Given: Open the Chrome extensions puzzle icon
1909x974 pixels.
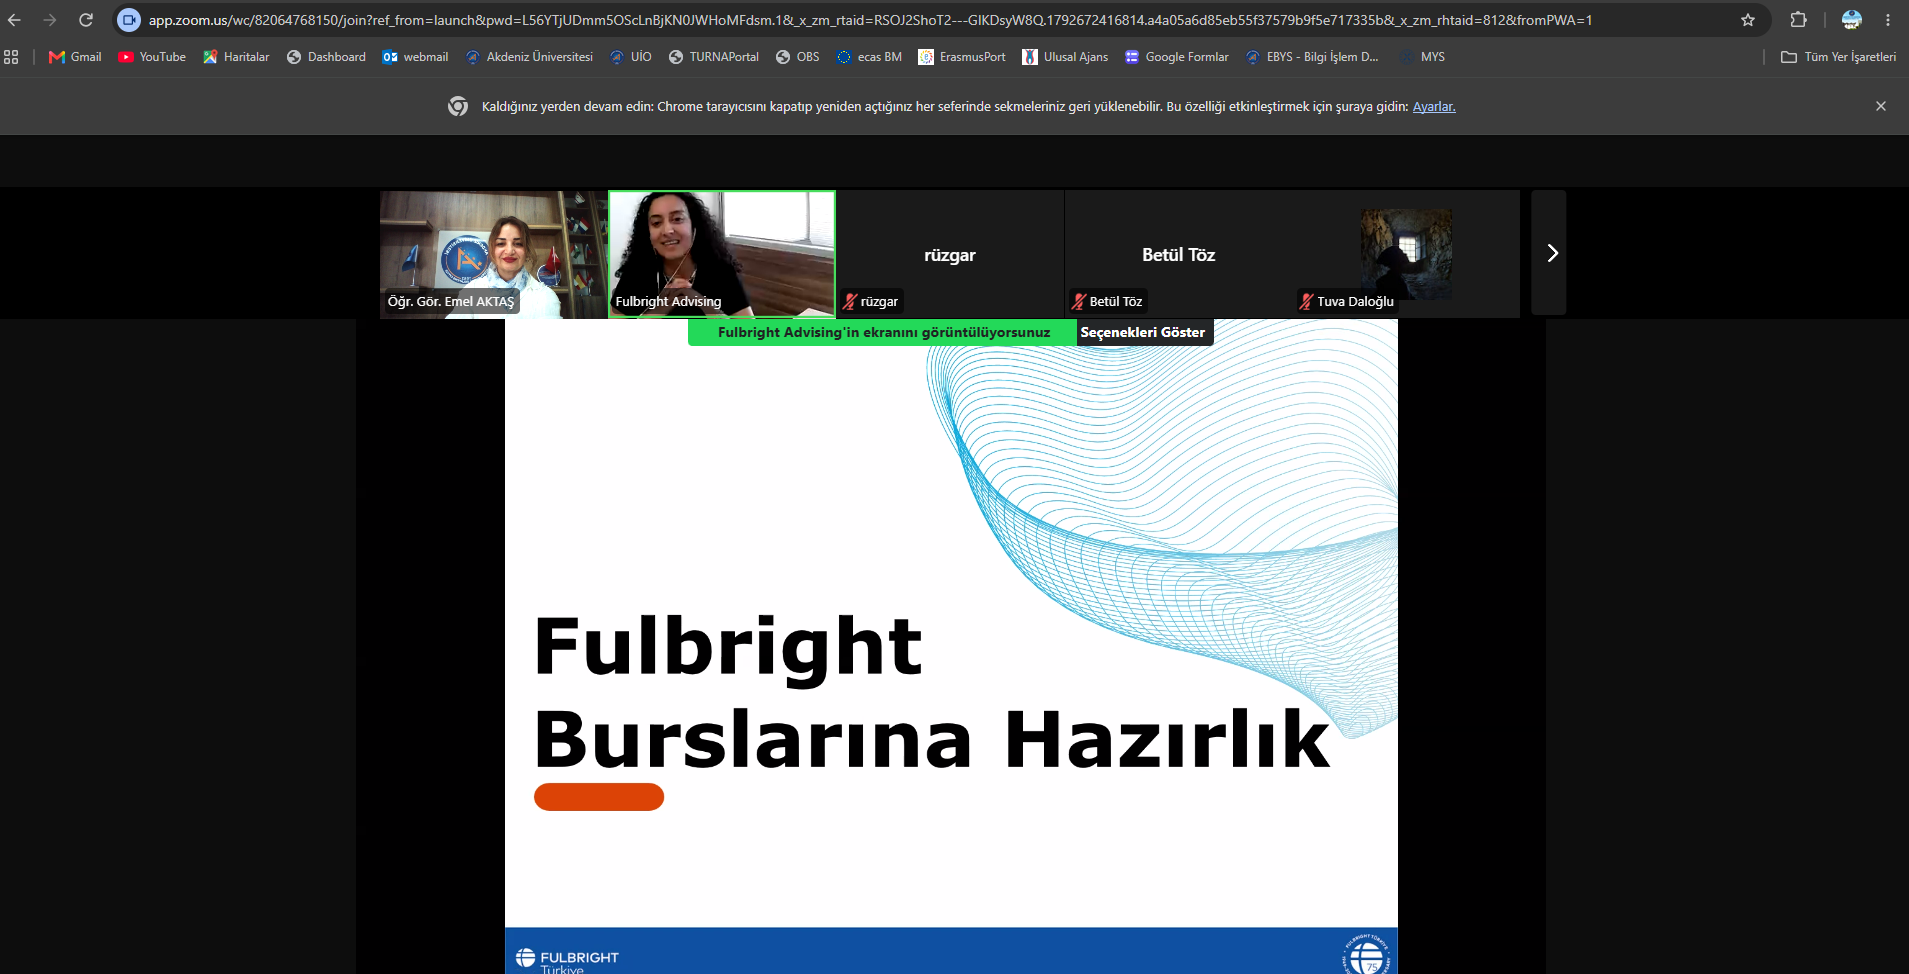Looking at the screenshot, I should pos(1798,20).
